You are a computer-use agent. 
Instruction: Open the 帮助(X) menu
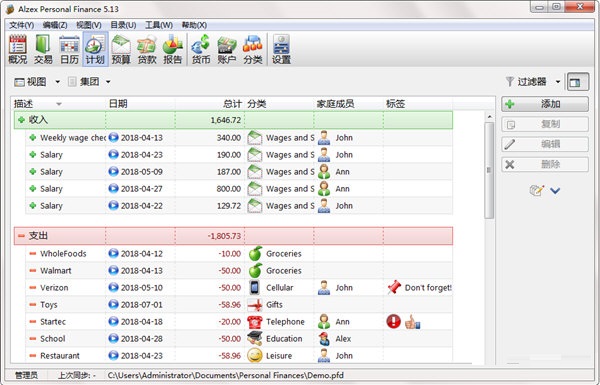[194, 25]
